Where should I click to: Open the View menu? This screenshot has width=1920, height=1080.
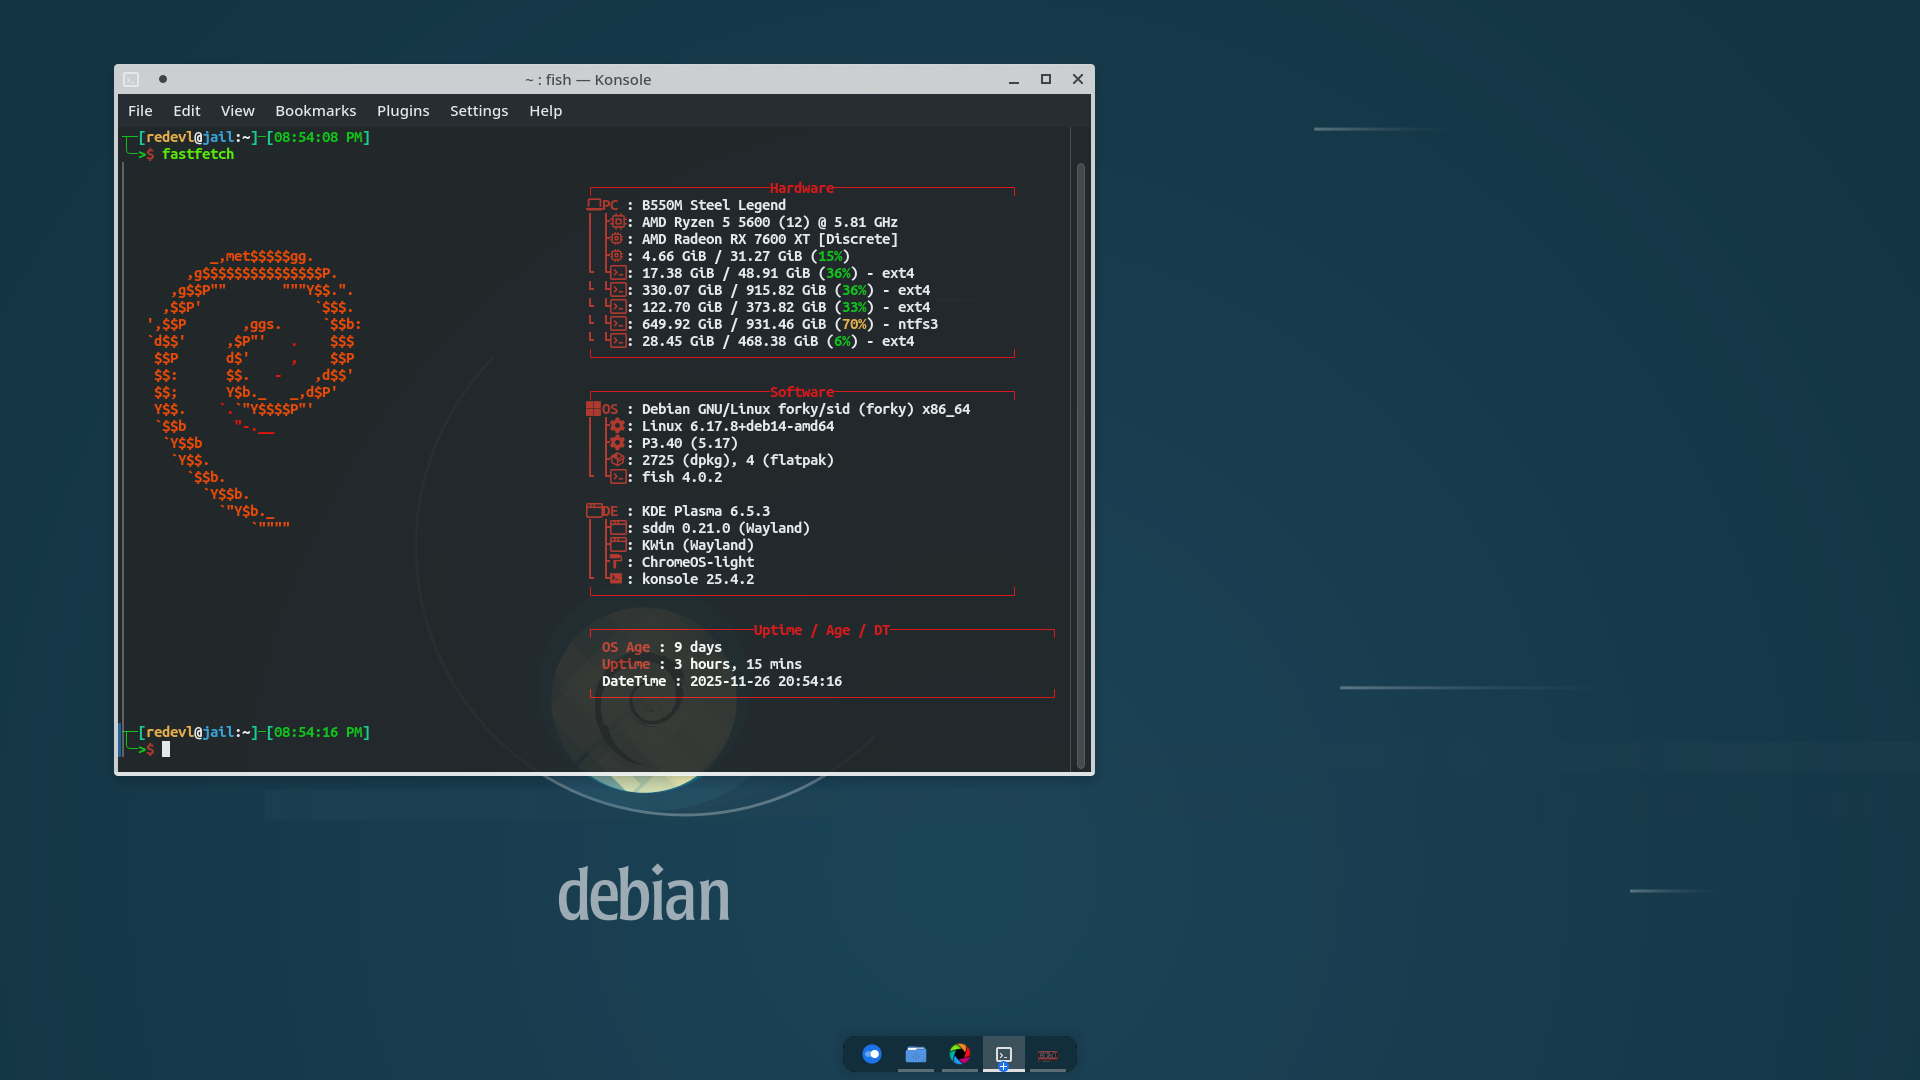coord(237,111)
